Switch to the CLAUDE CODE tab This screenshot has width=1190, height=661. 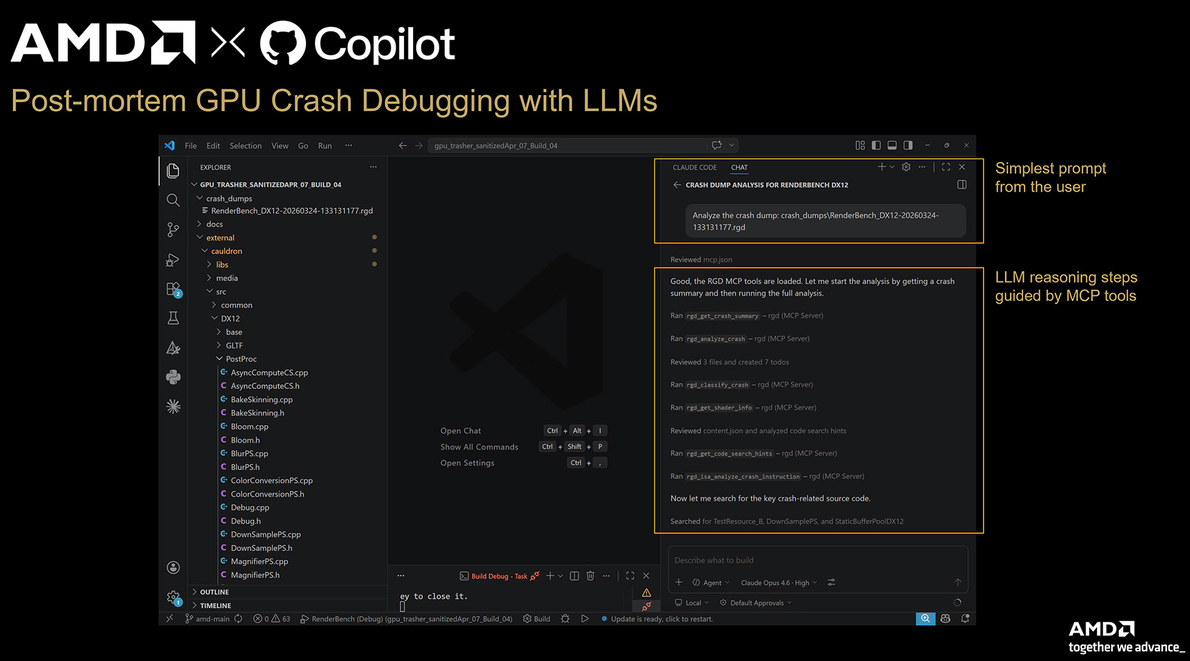[694, 167]
